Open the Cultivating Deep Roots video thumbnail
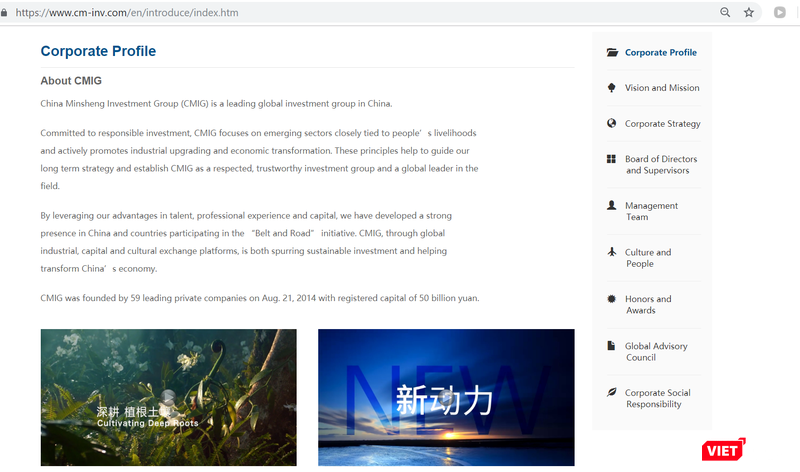 168,397
